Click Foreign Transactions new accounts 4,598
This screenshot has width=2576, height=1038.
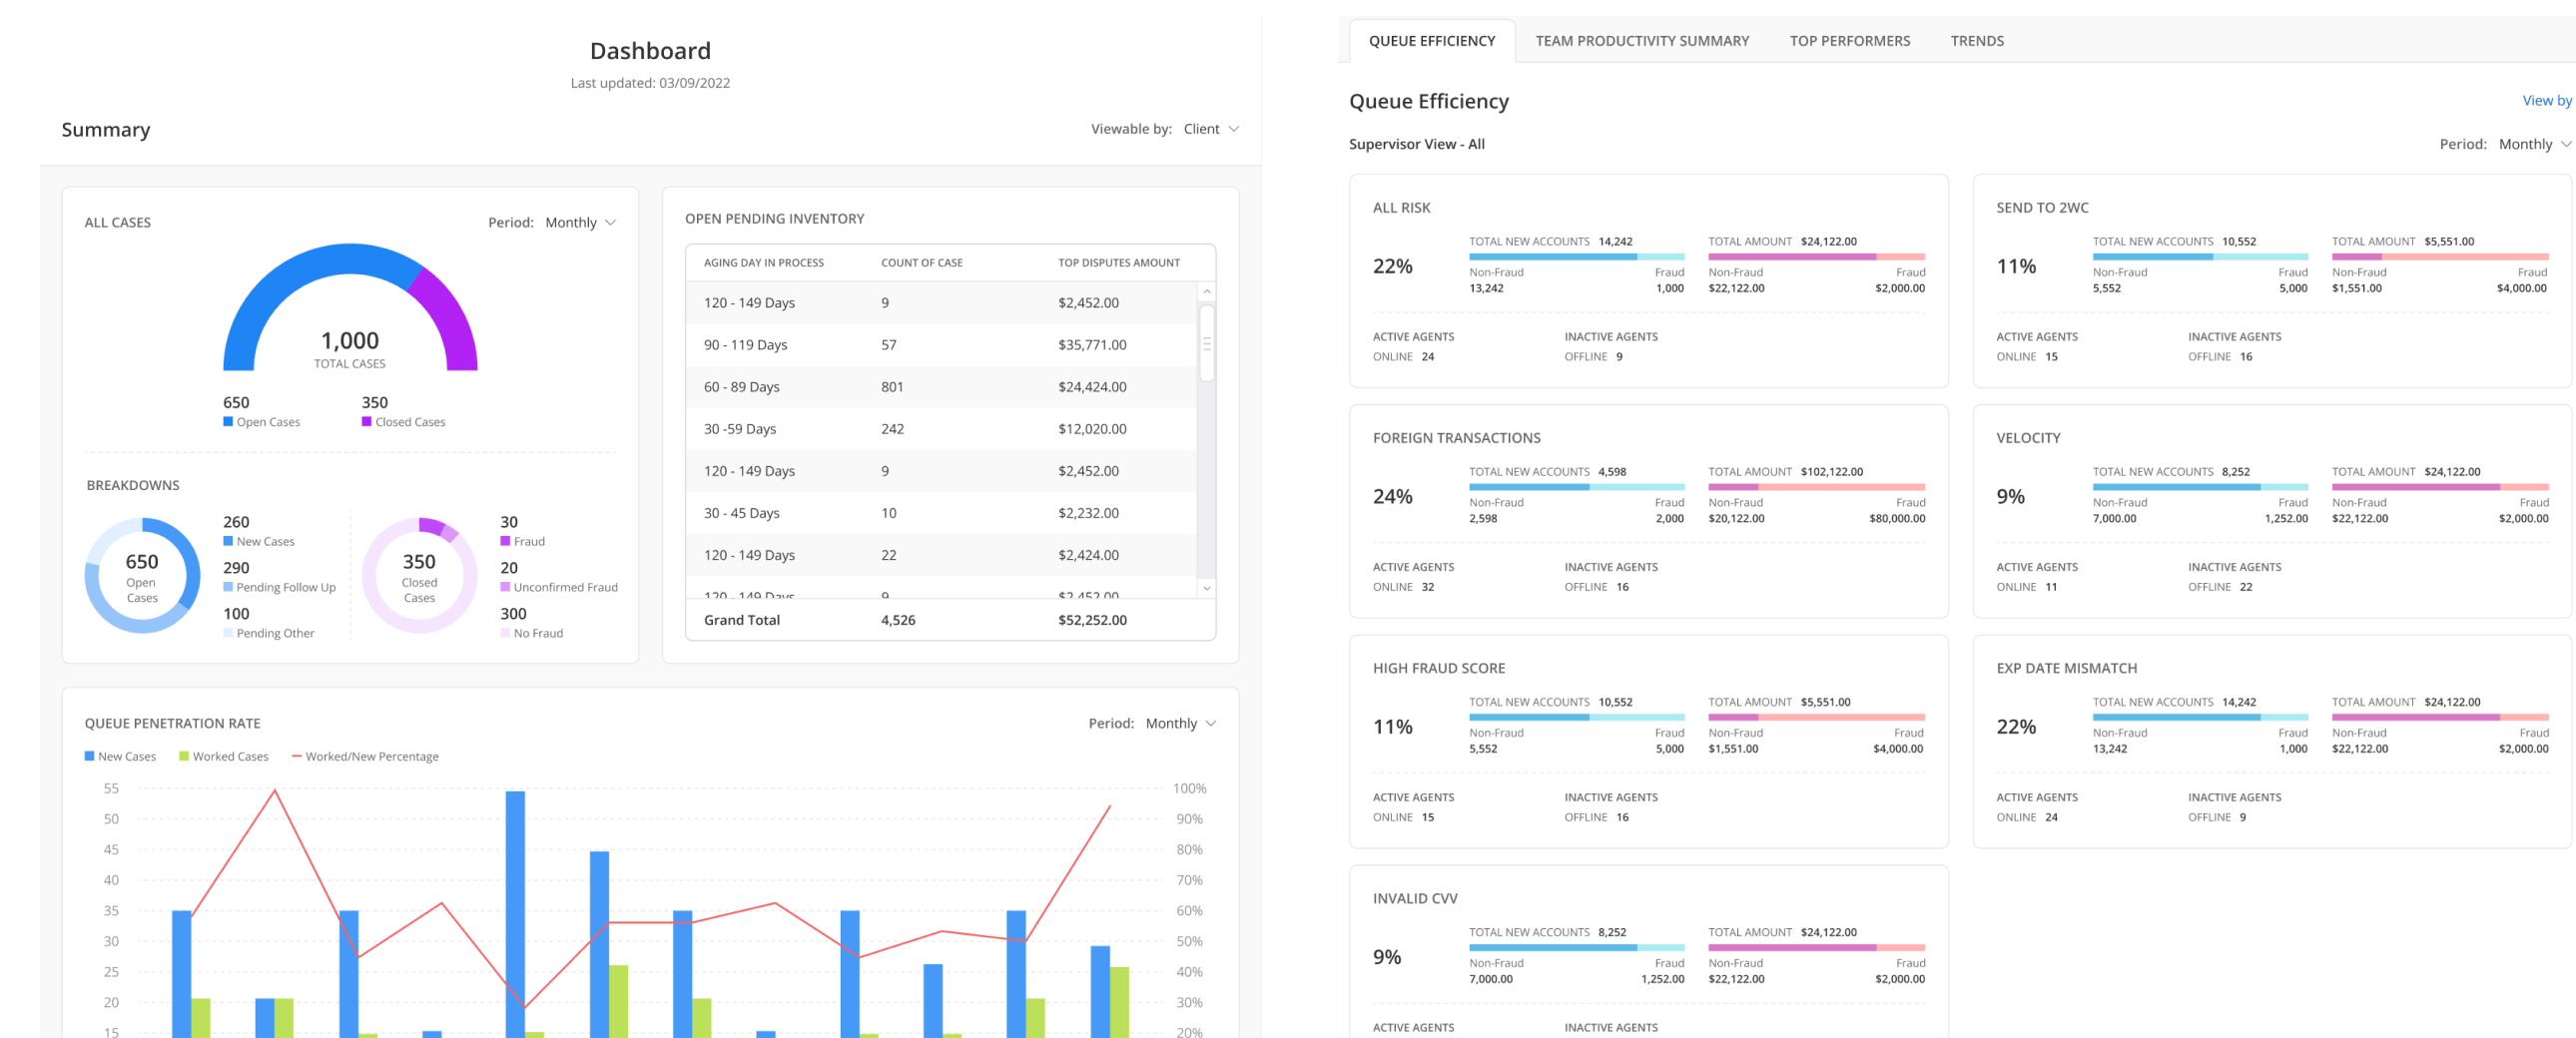pos(1611,472)
